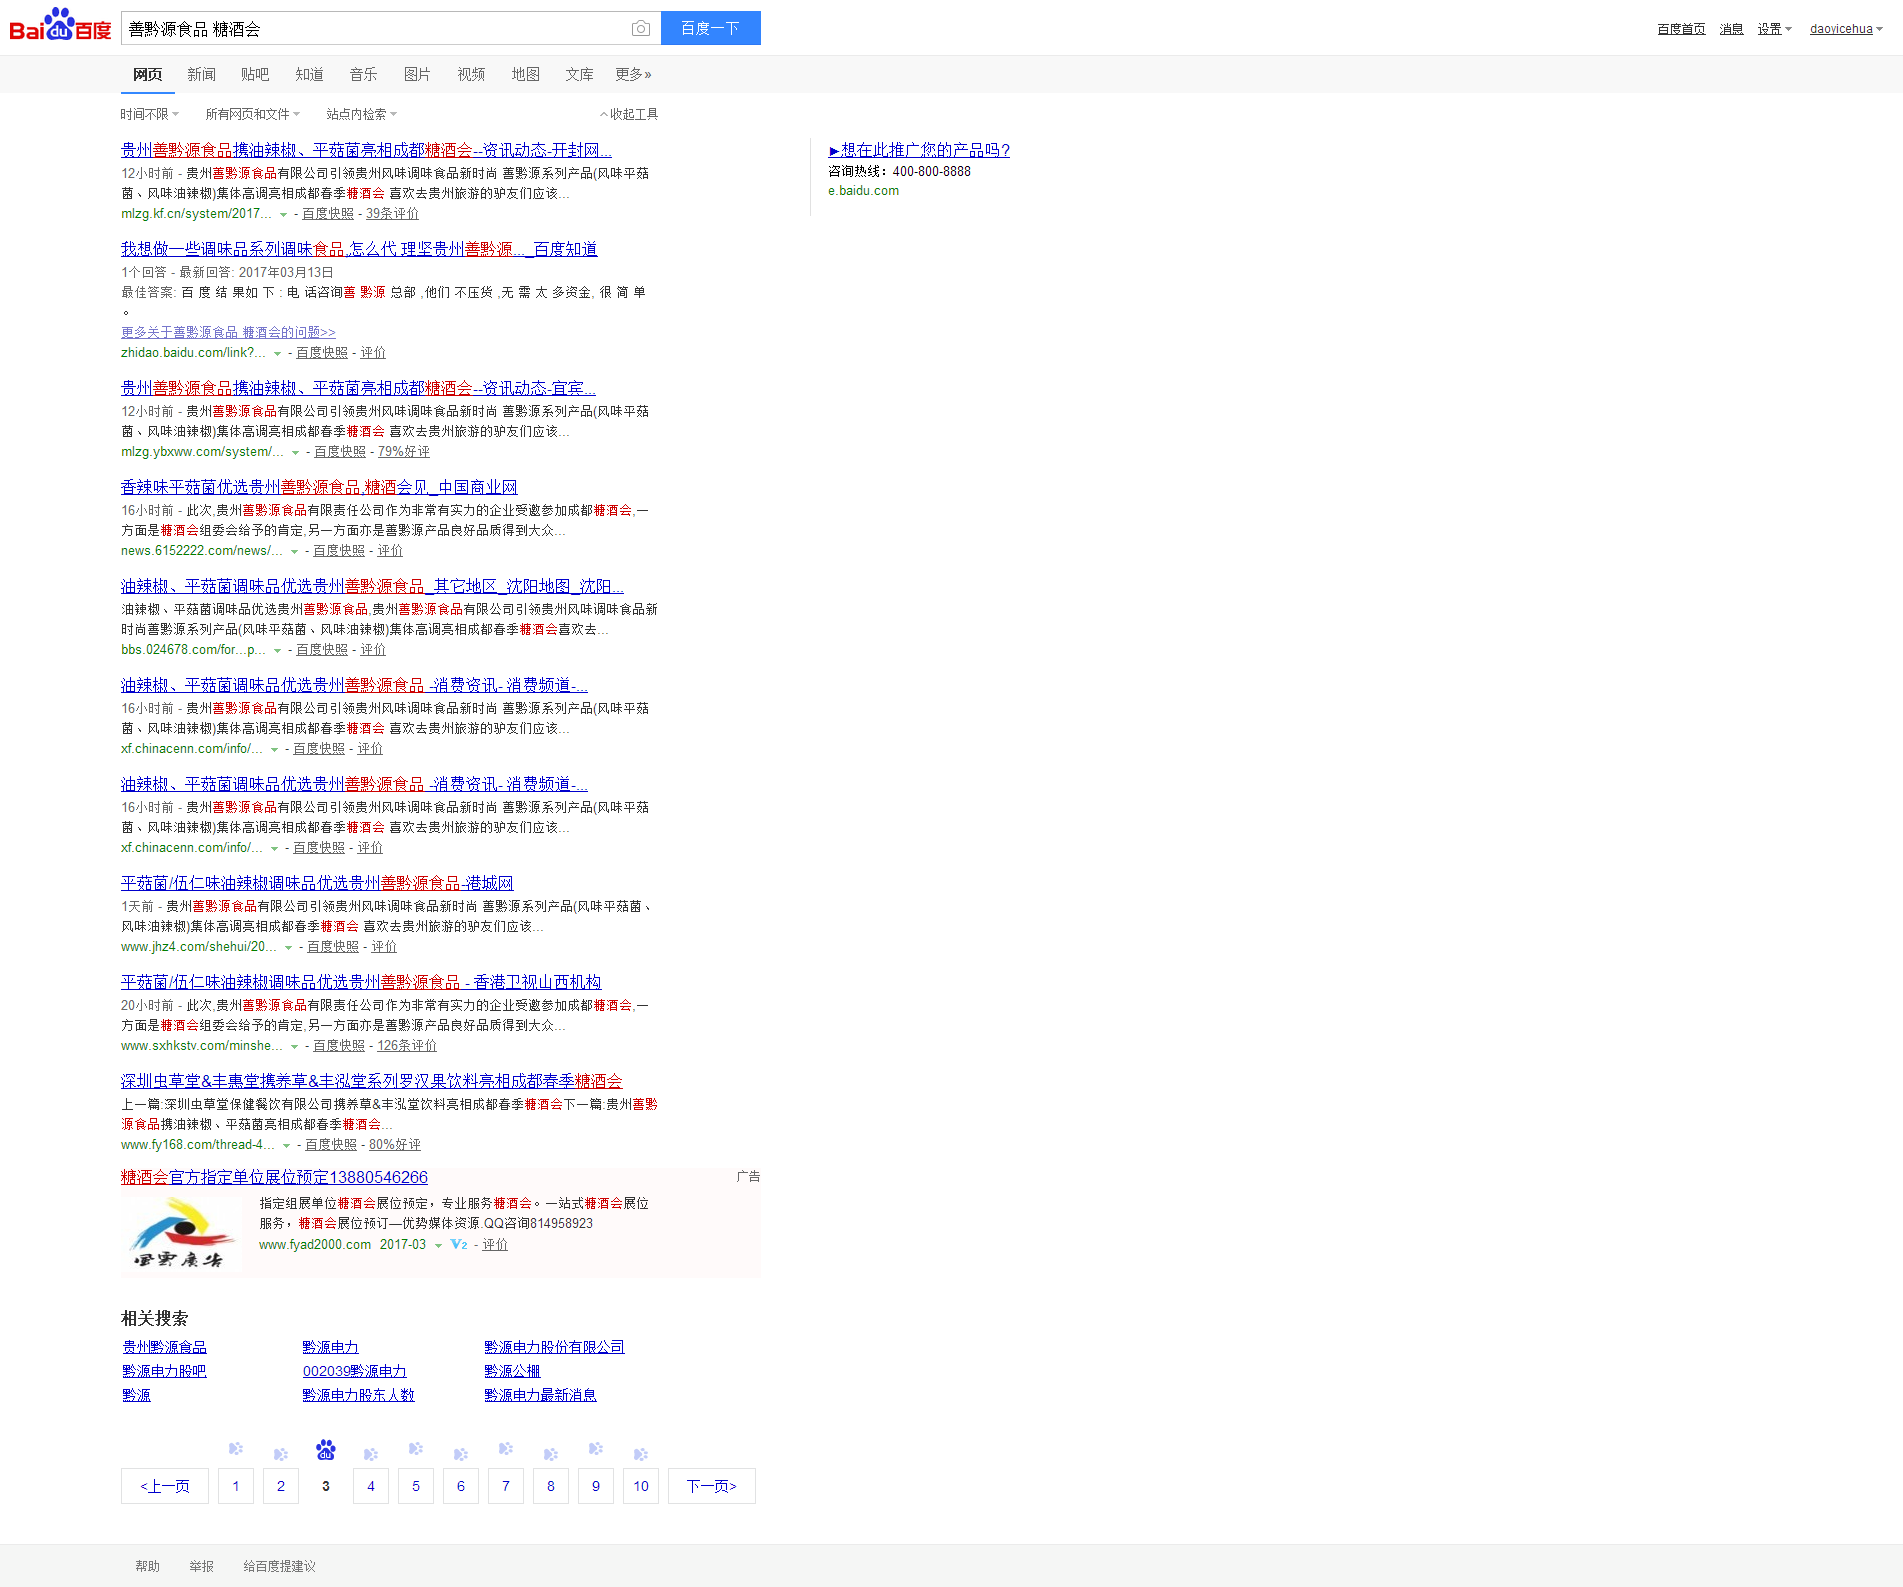Click 79%好评 link under ybxww result
Image resolution: width=1903 pixels, height=1587 pixels.
click(x=403, y=452)
